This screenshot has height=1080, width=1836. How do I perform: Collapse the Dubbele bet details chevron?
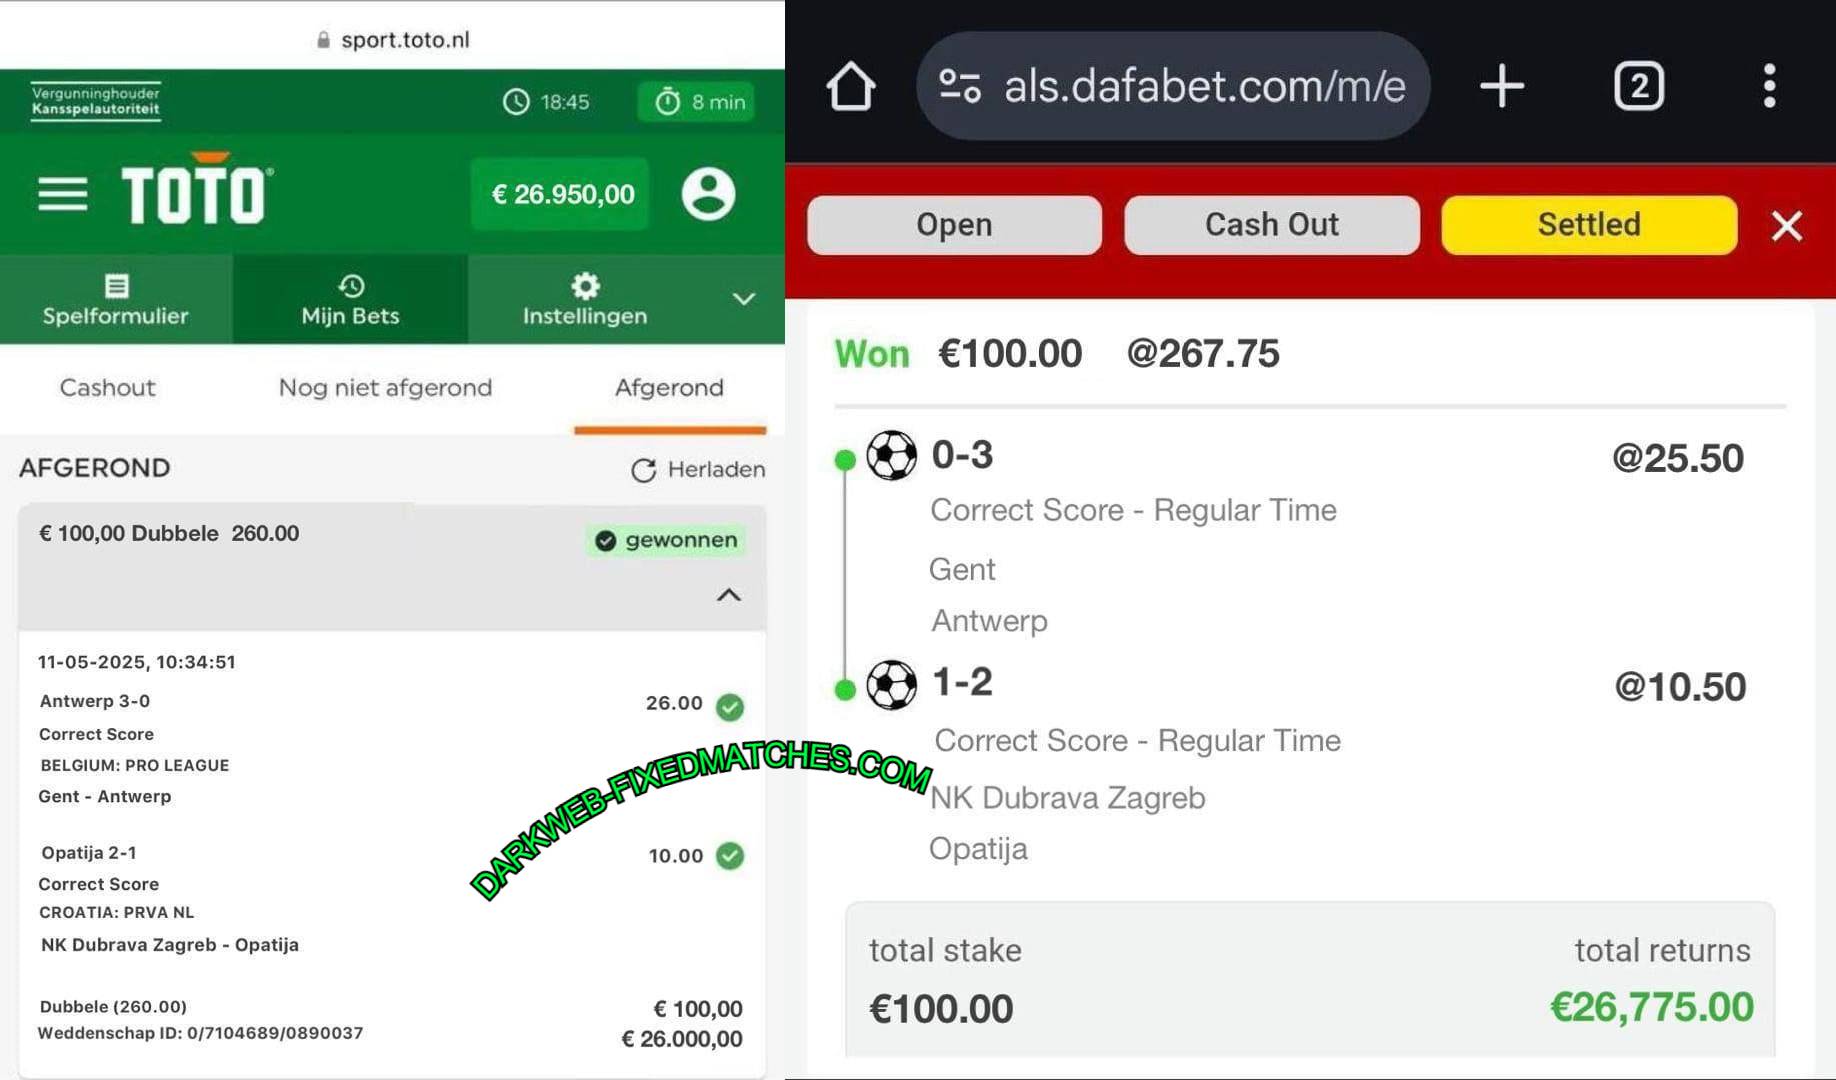click(x=729, y=595)
